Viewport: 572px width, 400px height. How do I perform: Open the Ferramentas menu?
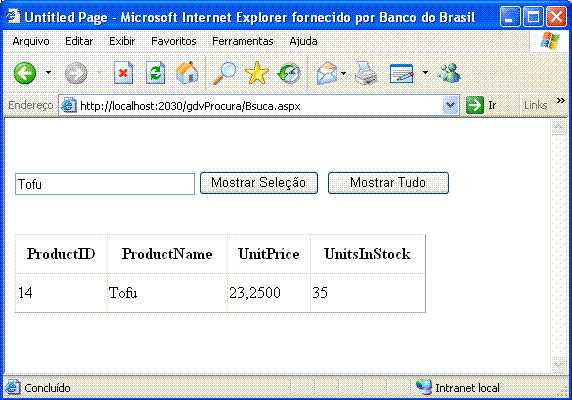[243, 41]
